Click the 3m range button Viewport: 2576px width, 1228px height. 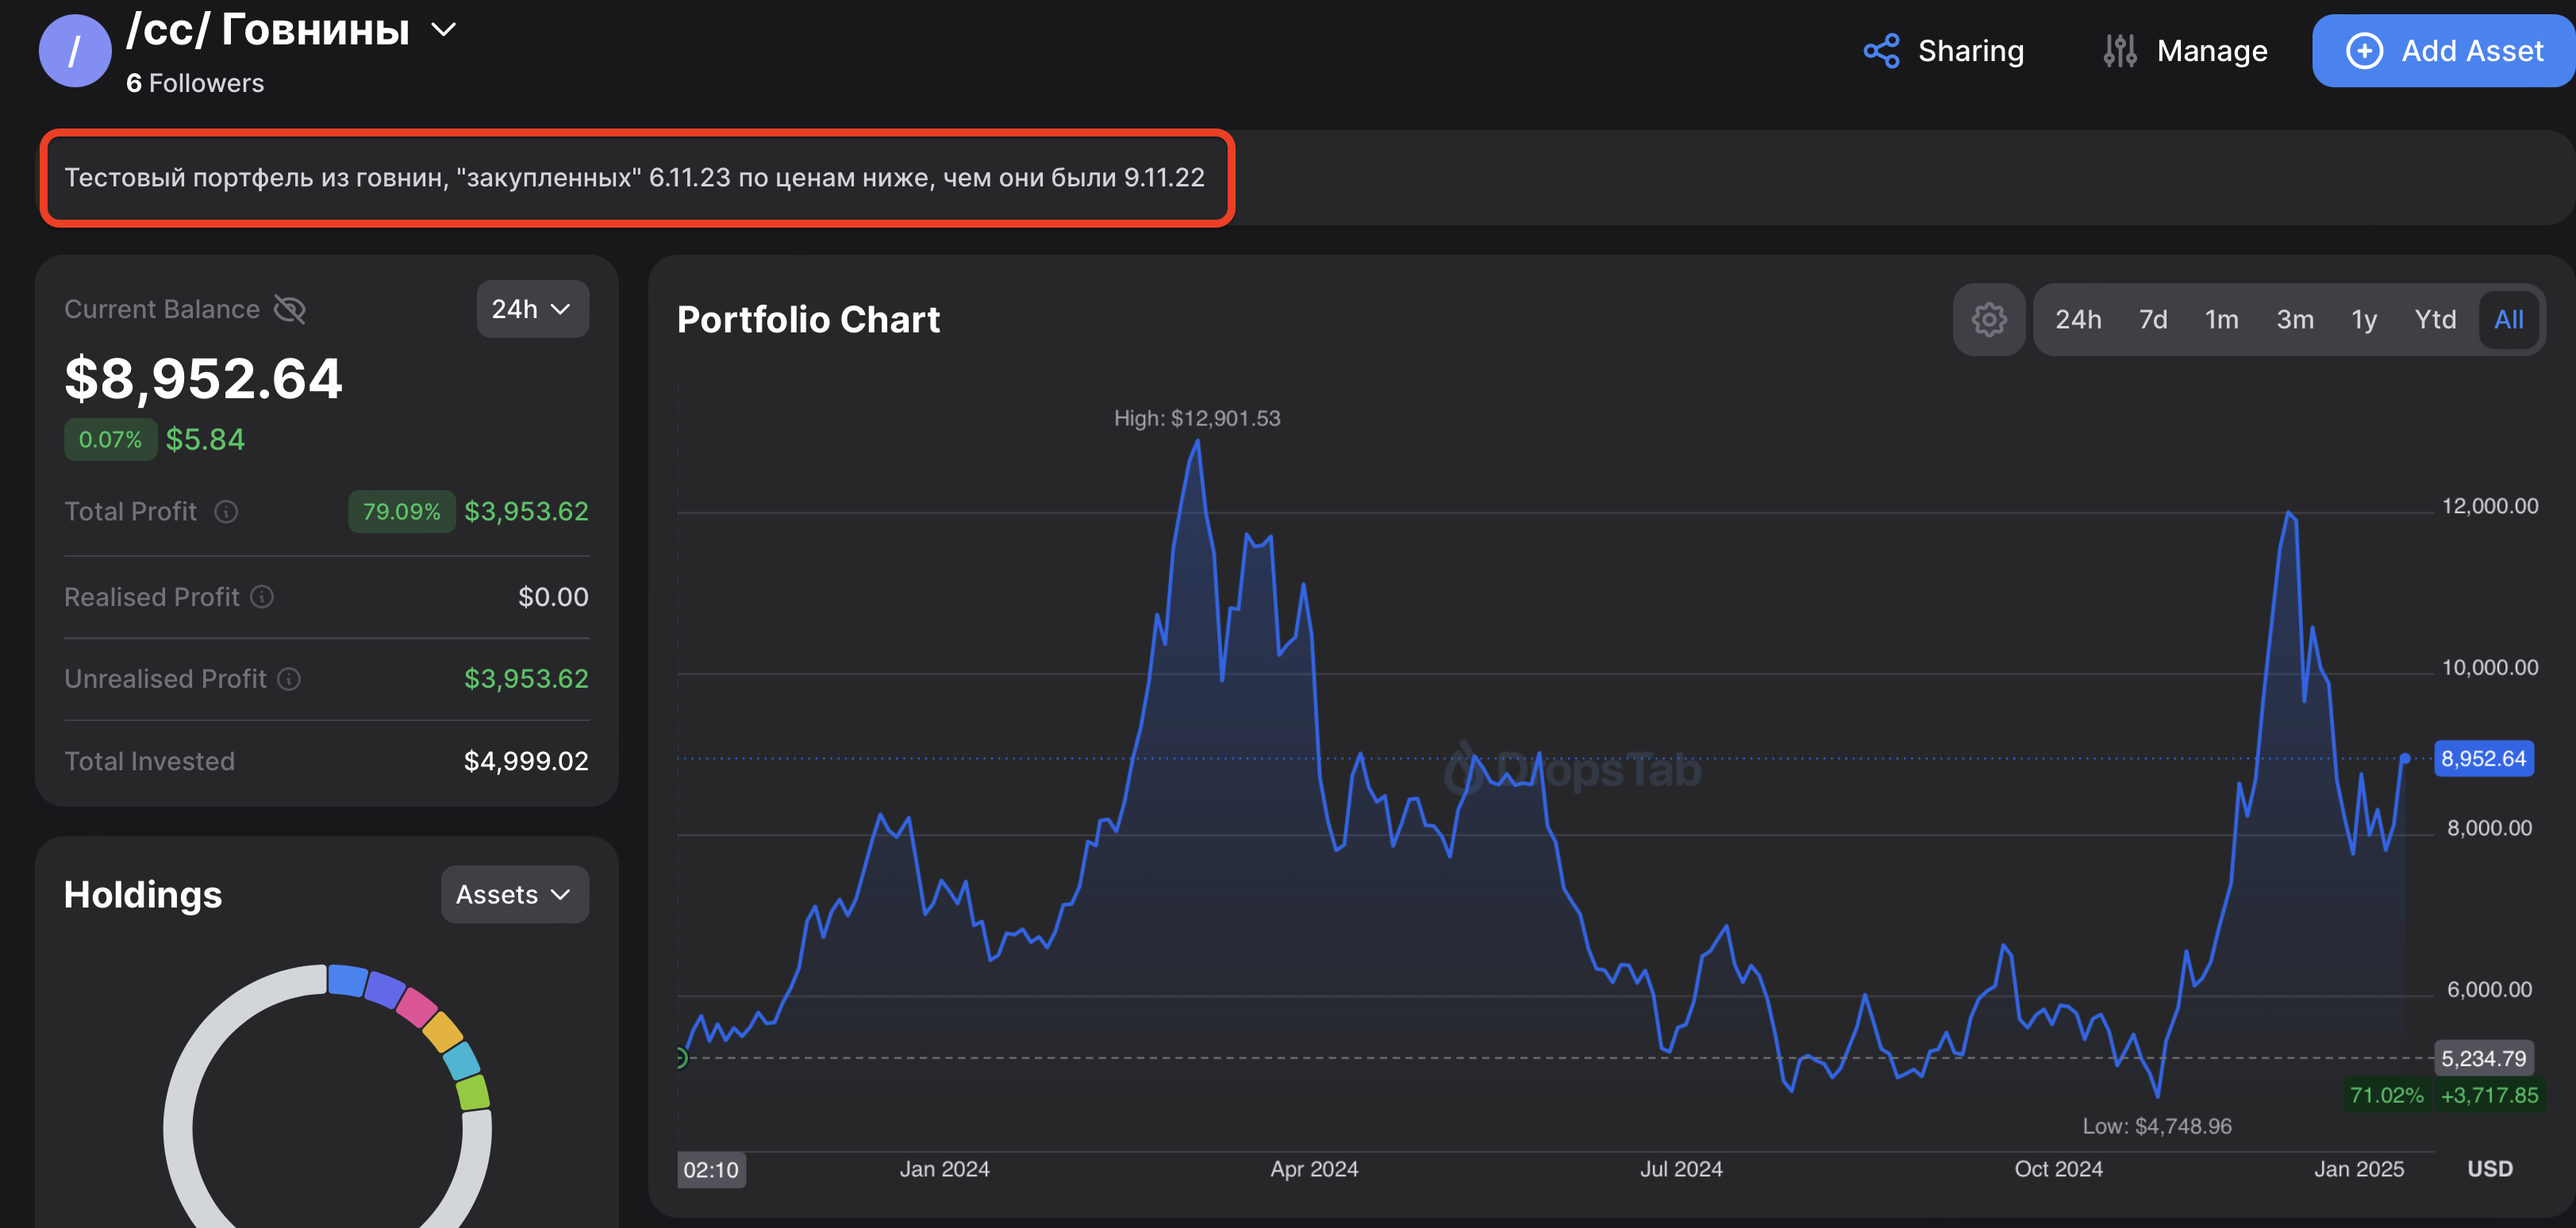[2294, 320]
